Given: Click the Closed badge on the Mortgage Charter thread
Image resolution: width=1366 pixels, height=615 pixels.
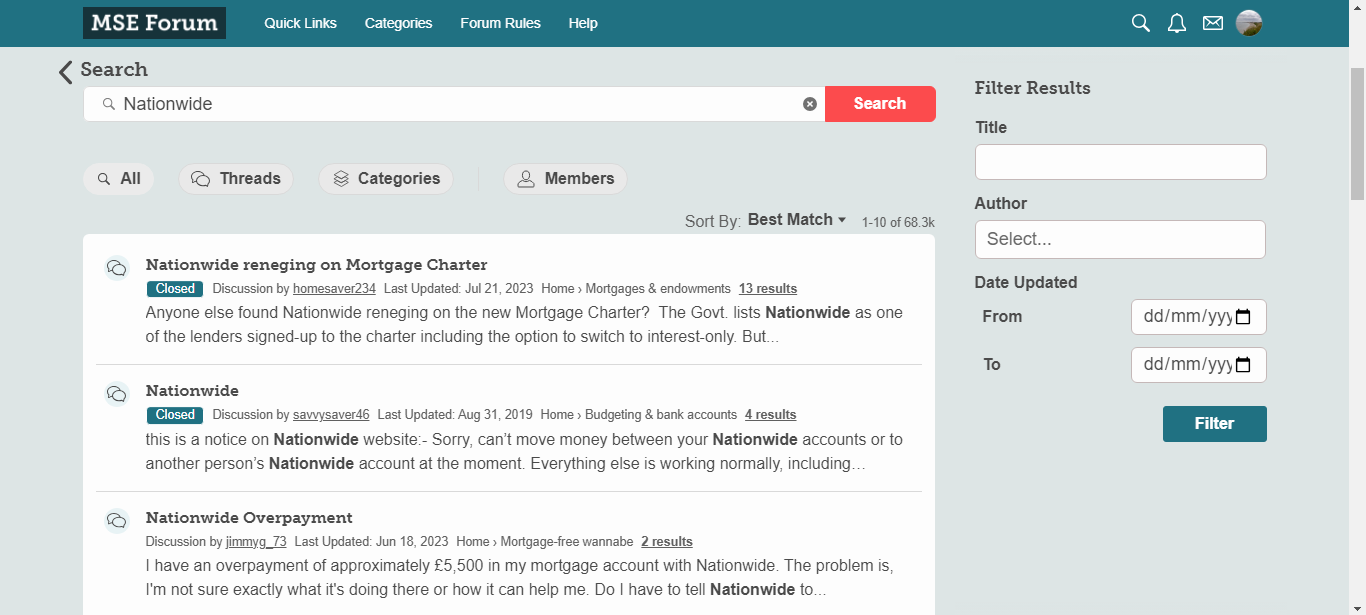Looking at the screenshot, I should 175,289.
